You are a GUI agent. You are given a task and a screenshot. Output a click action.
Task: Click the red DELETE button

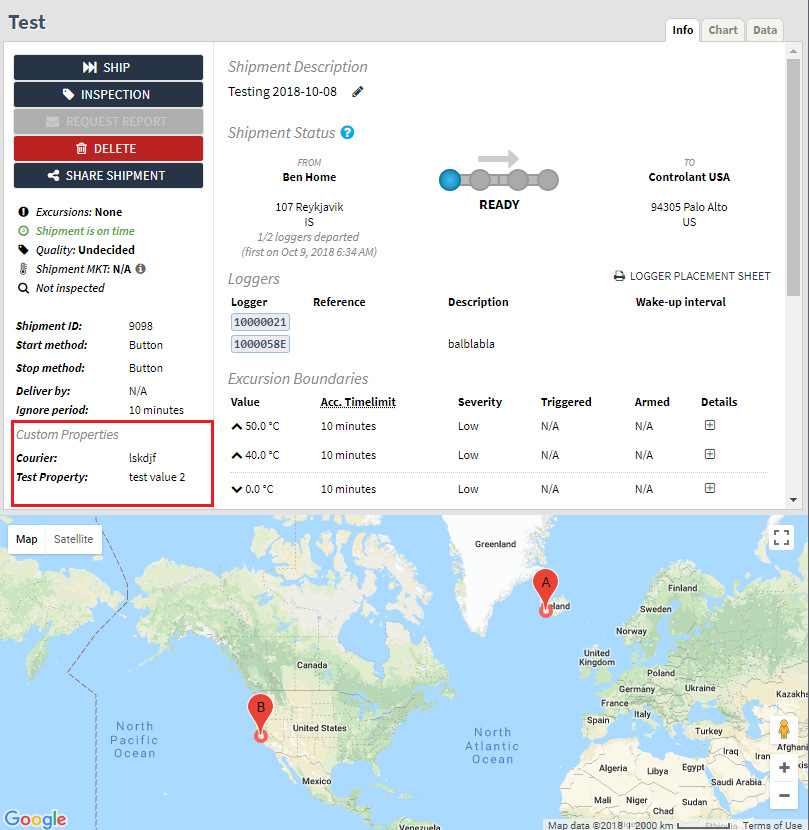[109, 149]
